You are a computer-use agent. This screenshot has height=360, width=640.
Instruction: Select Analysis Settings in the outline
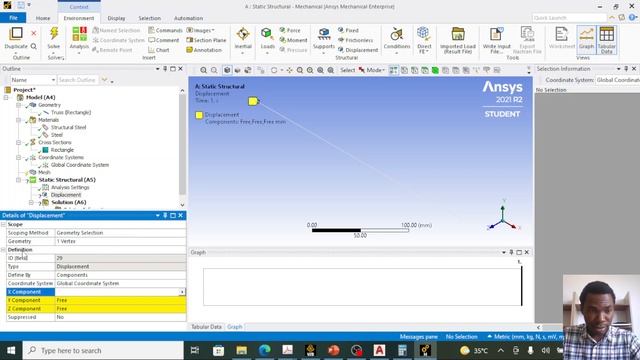coord(70,187)
